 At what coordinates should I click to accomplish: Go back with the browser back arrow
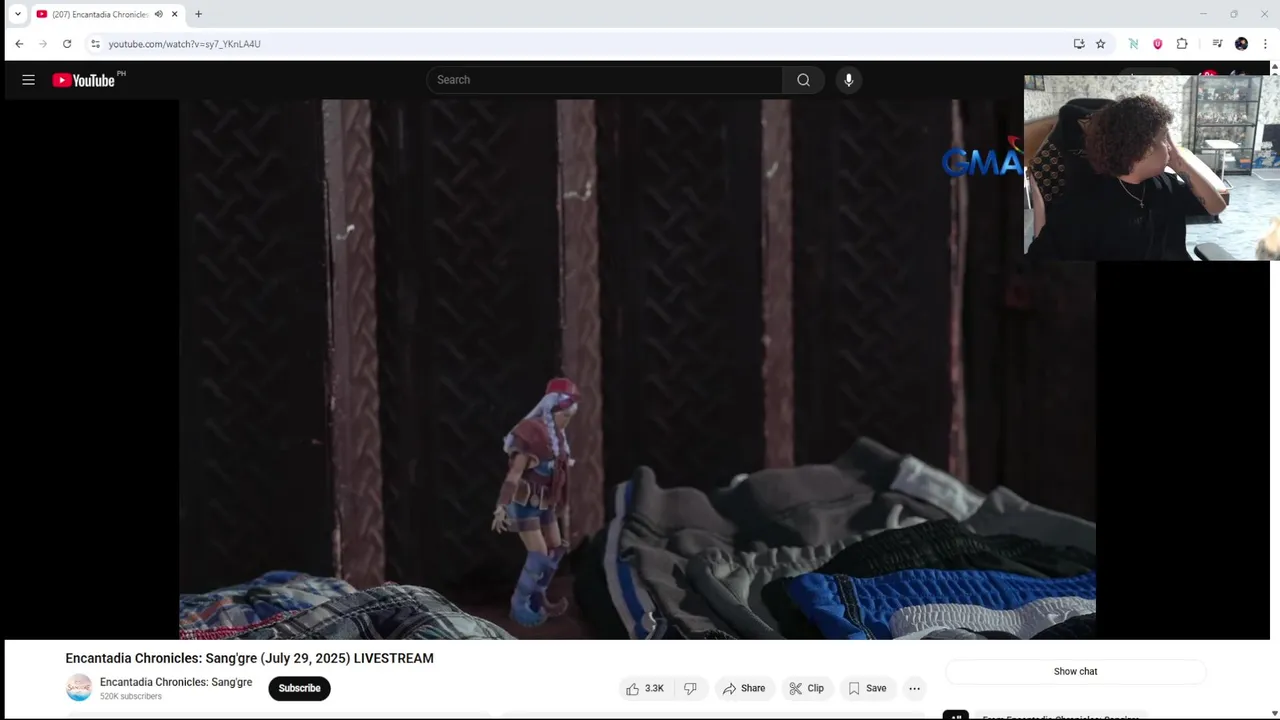(x=19, y=44)
